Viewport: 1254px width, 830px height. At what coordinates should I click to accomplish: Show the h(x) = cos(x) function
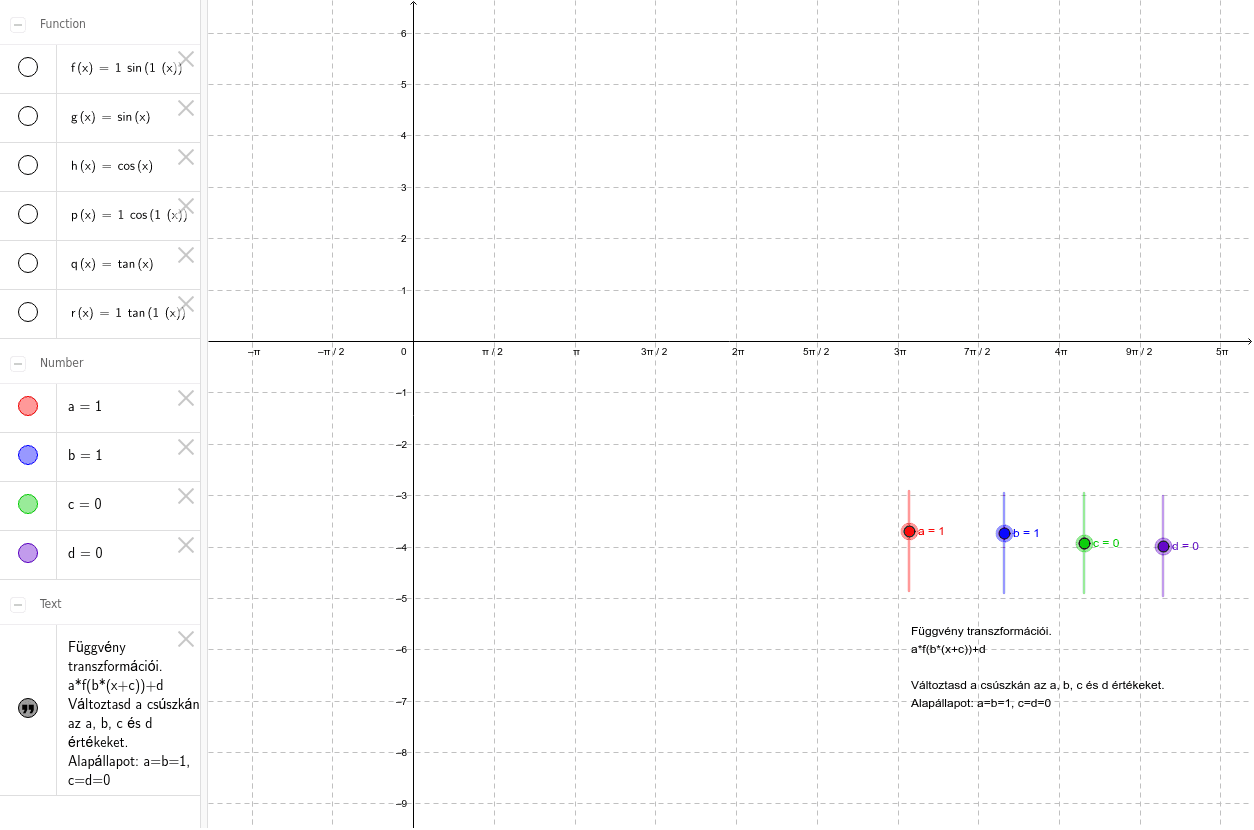28,165
